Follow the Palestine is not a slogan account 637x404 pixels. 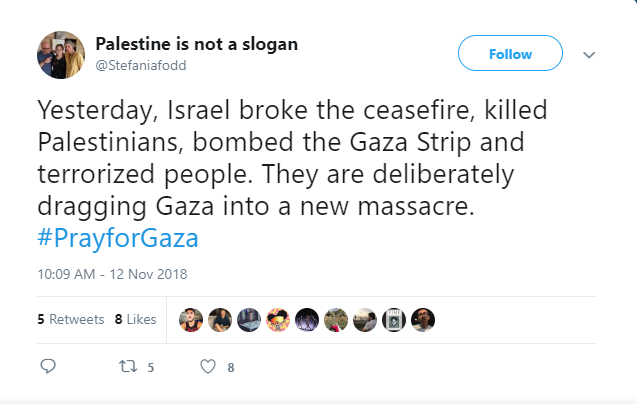[x=510, y=53]
